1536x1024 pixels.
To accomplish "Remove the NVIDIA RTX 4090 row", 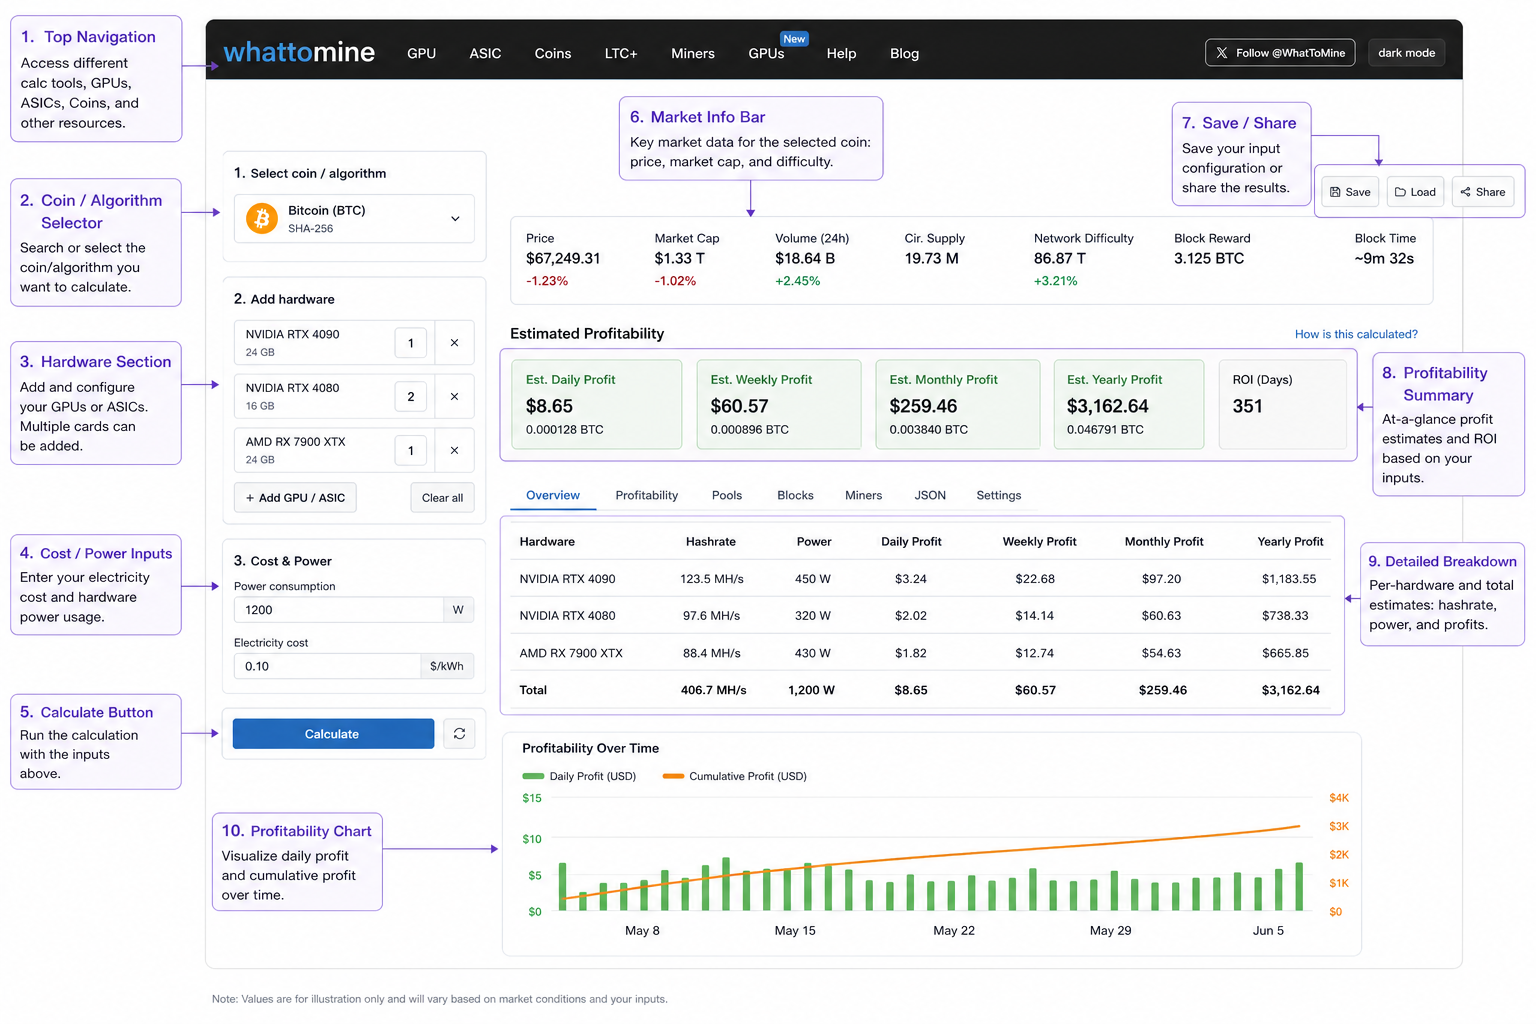I will (454, 343).
